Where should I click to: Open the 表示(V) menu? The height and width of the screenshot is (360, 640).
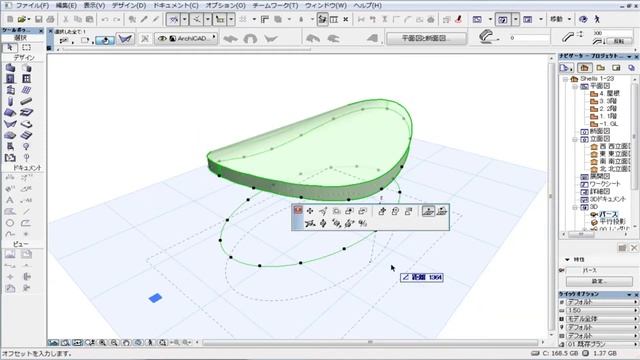tap(94, 6)
